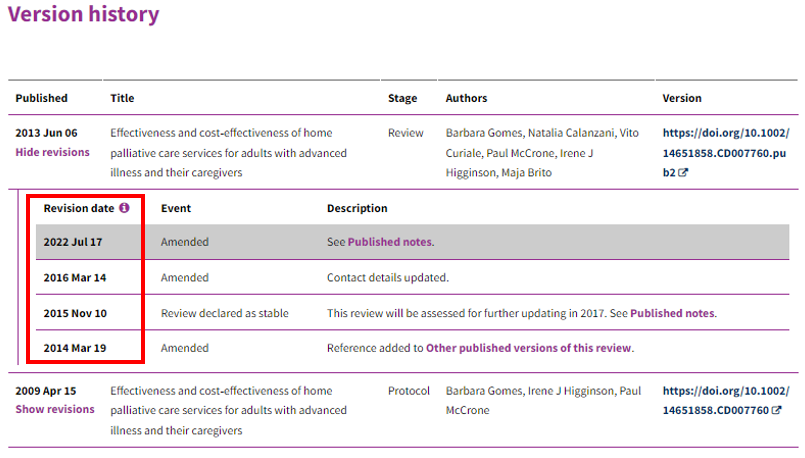Viewport: 805px width, 458px height.
Task: Click external link icon beside pub2 DOI
Action: coord(683,172)
